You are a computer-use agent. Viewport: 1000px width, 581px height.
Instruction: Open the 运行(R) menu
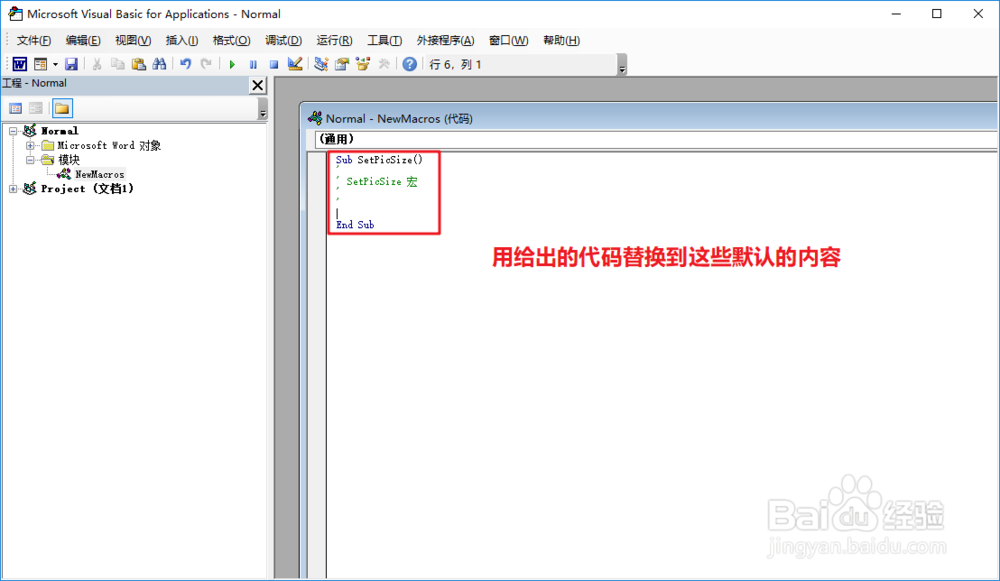pyautogui.click(x=334, y=40)
